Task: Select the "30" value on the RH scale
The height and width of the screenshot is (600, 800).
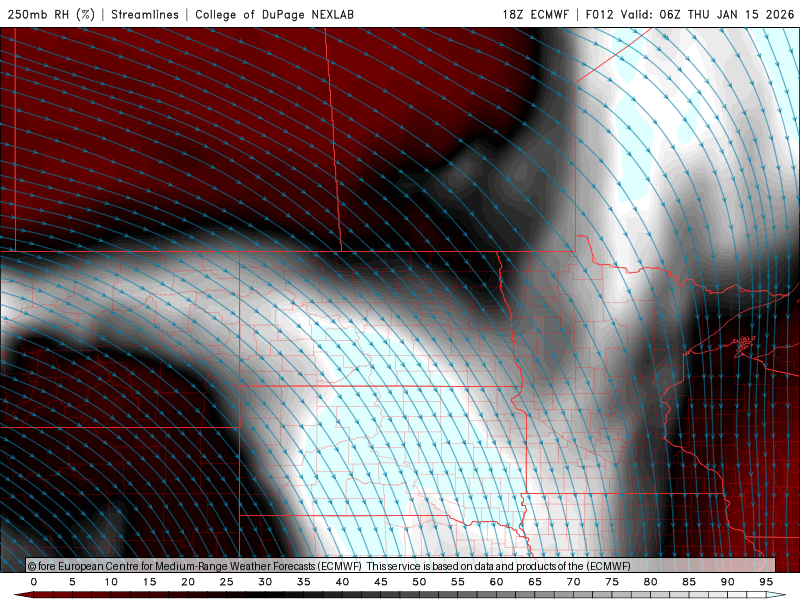Action: tap(265, 582)
